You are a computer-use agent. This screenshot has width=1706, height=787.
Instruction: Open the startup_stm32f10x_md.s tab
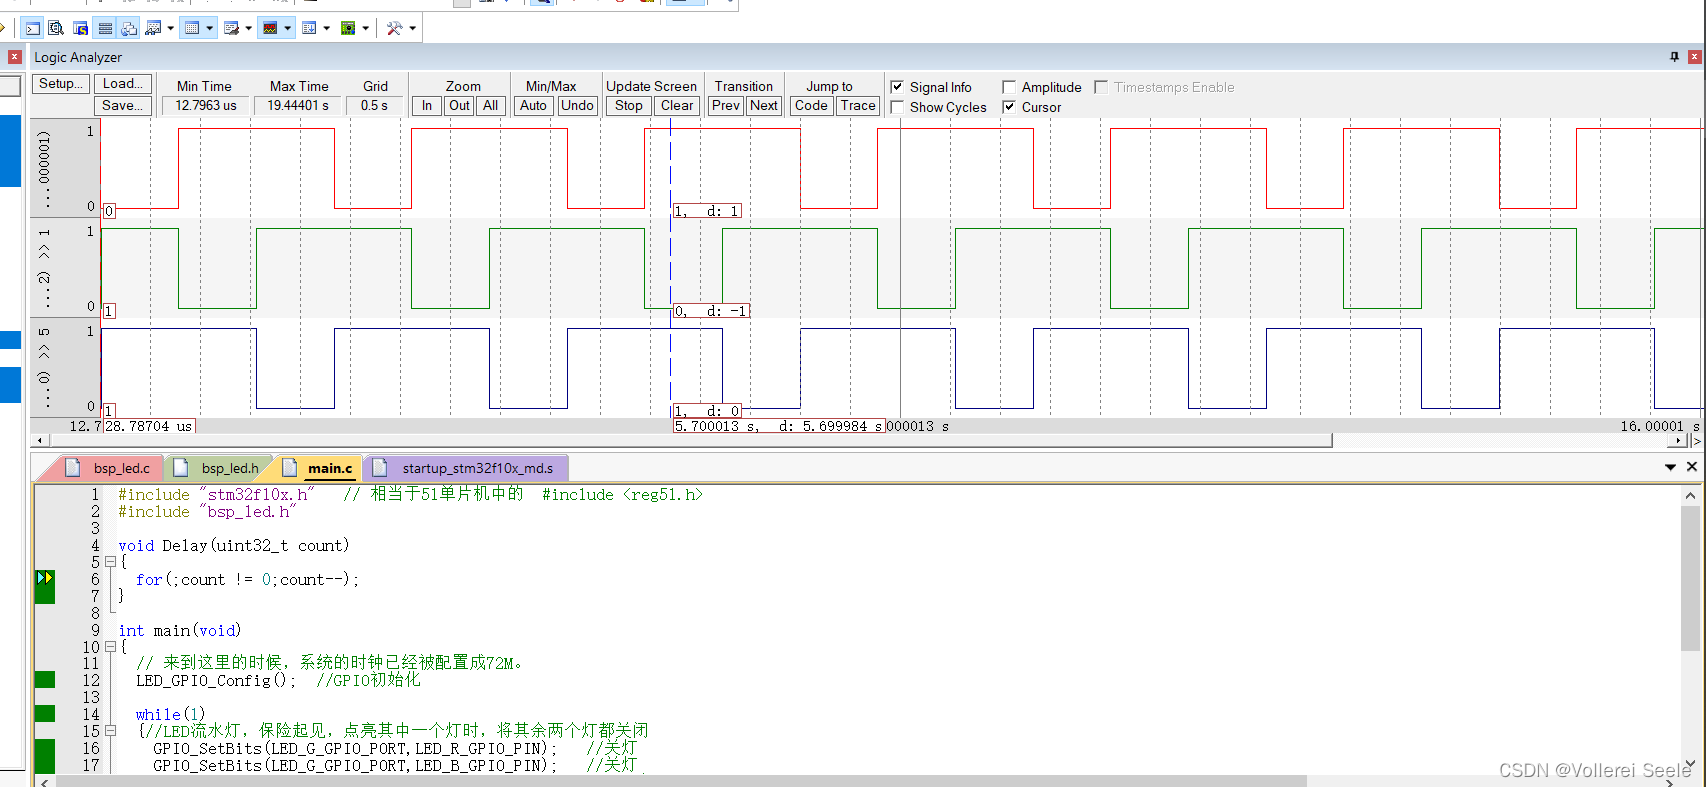[x=466, y=468]
